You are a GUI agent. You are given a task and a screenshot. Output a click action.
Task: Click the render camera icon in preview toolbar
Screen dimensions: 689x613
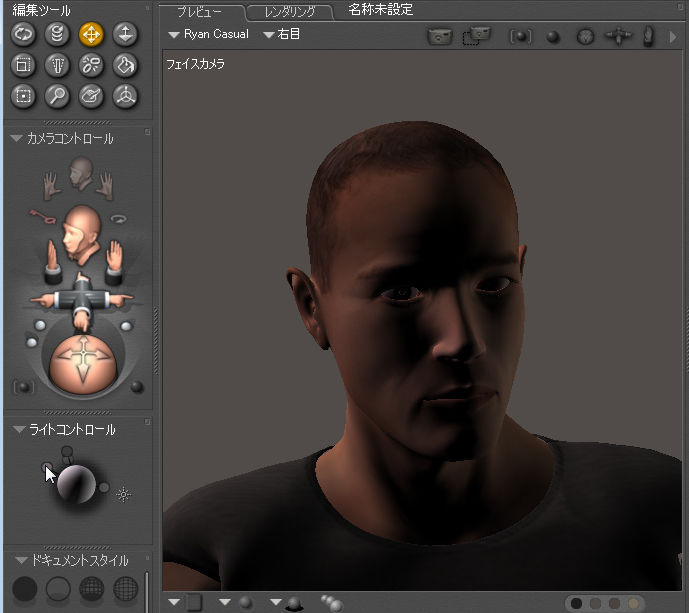click(x=439, y=36)
